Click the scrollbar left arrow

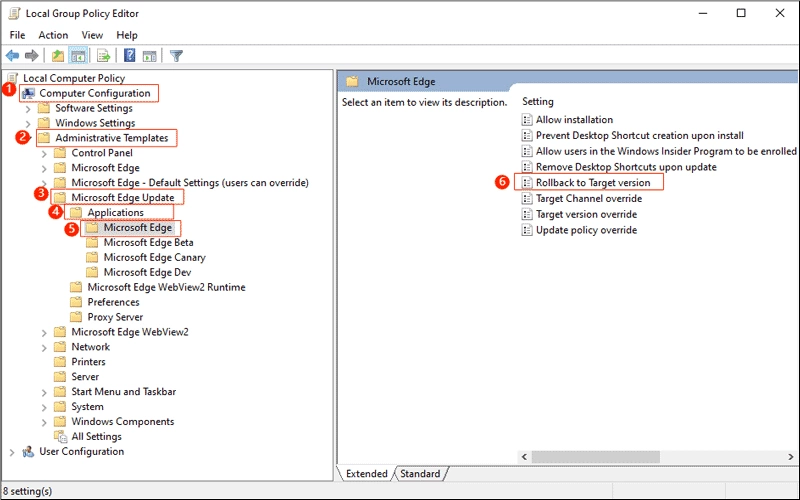pos(524,457)
